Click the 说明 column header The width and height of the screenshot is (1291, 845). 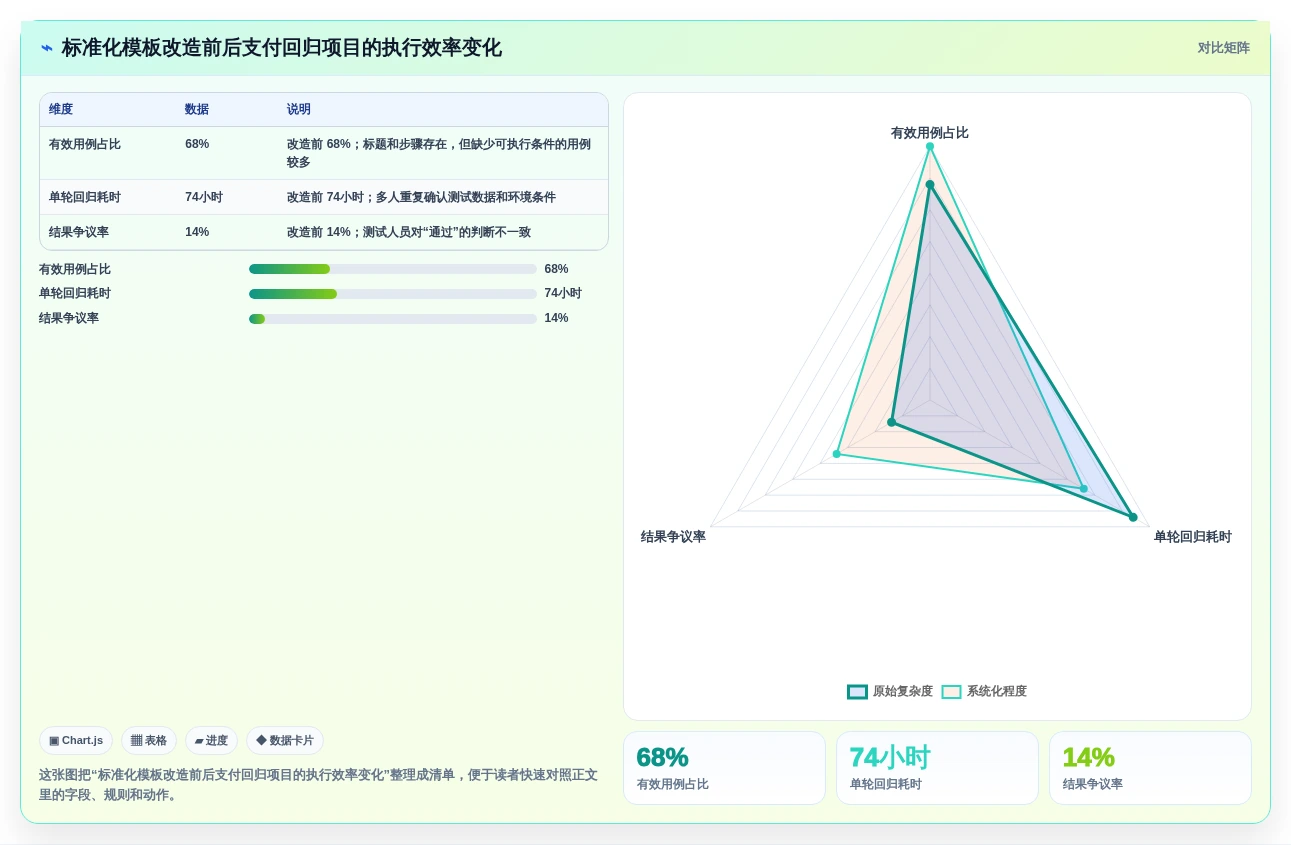click(299, 109)
